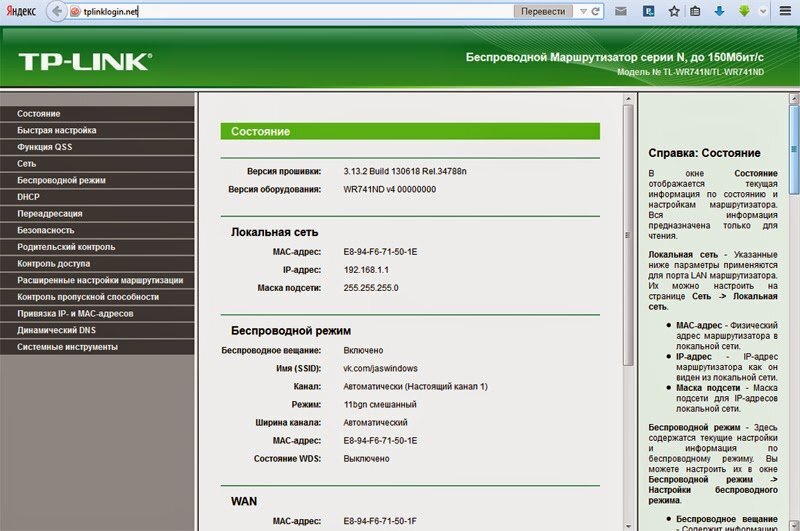Click the Перевести translate button
Screen dimensions: 800x531
click(x=543, y=11)
